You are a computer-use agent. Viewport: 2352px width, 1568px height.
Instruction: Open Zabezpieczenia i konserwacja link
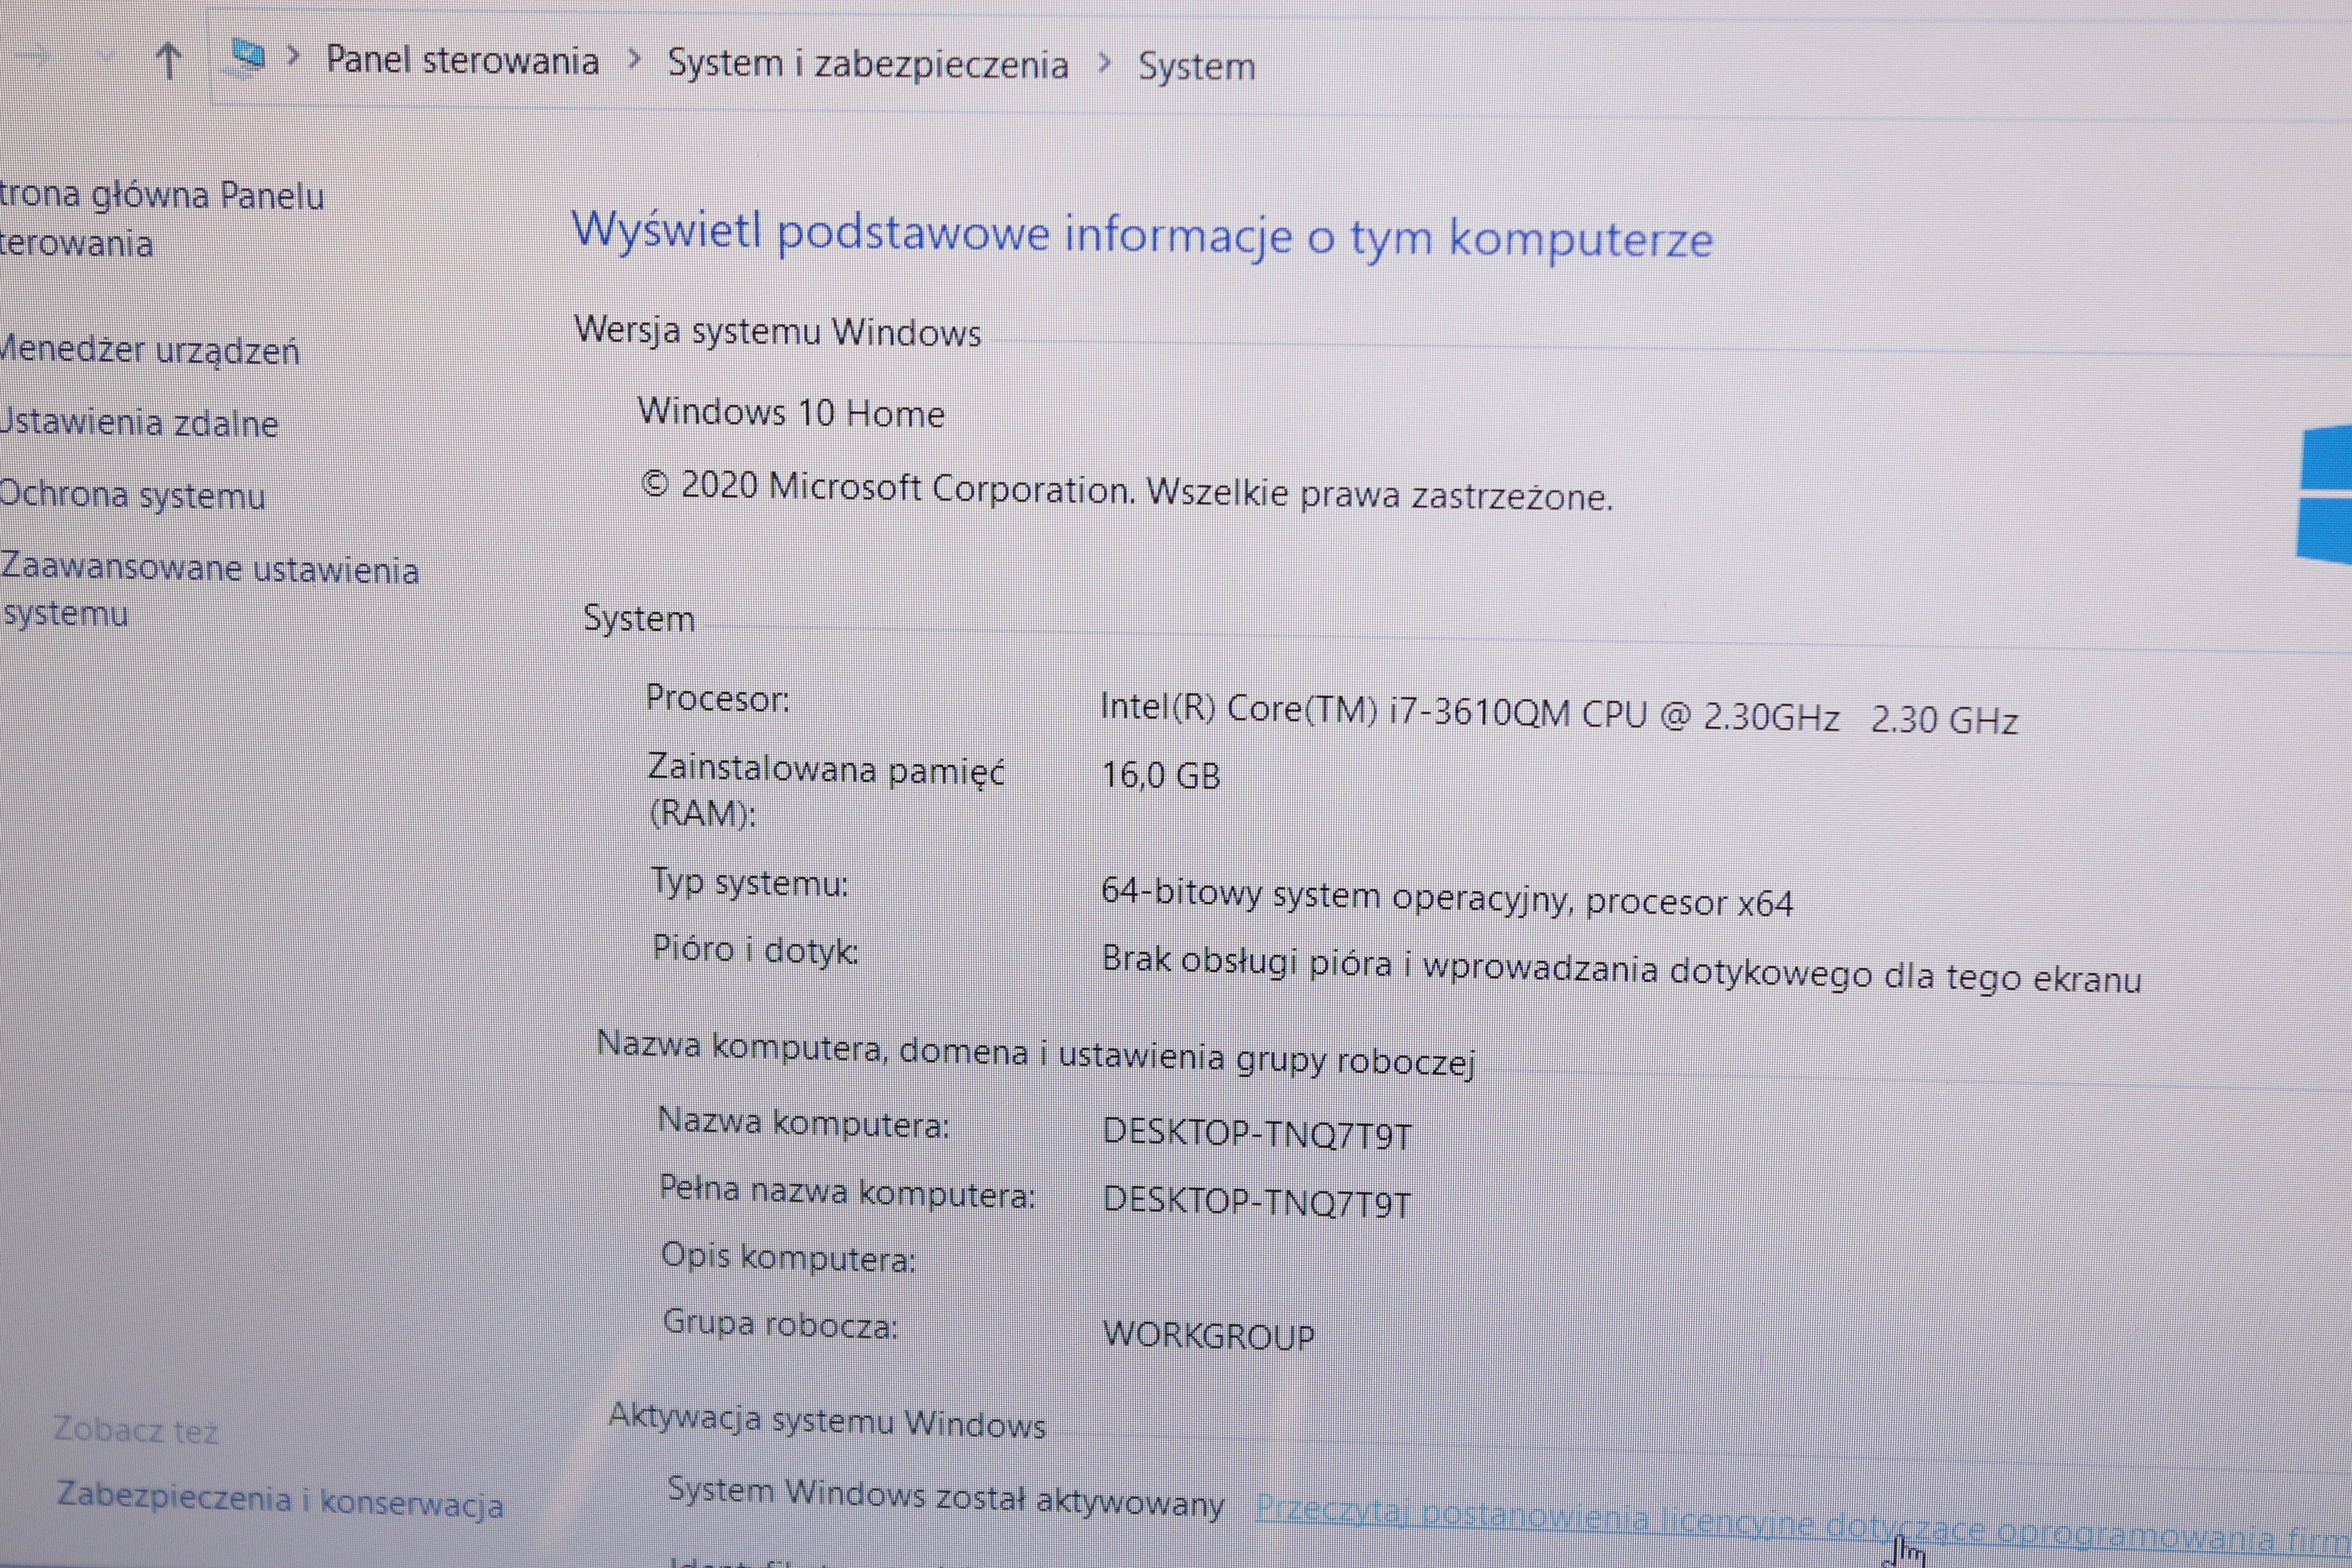click(x=280, y=1499)
